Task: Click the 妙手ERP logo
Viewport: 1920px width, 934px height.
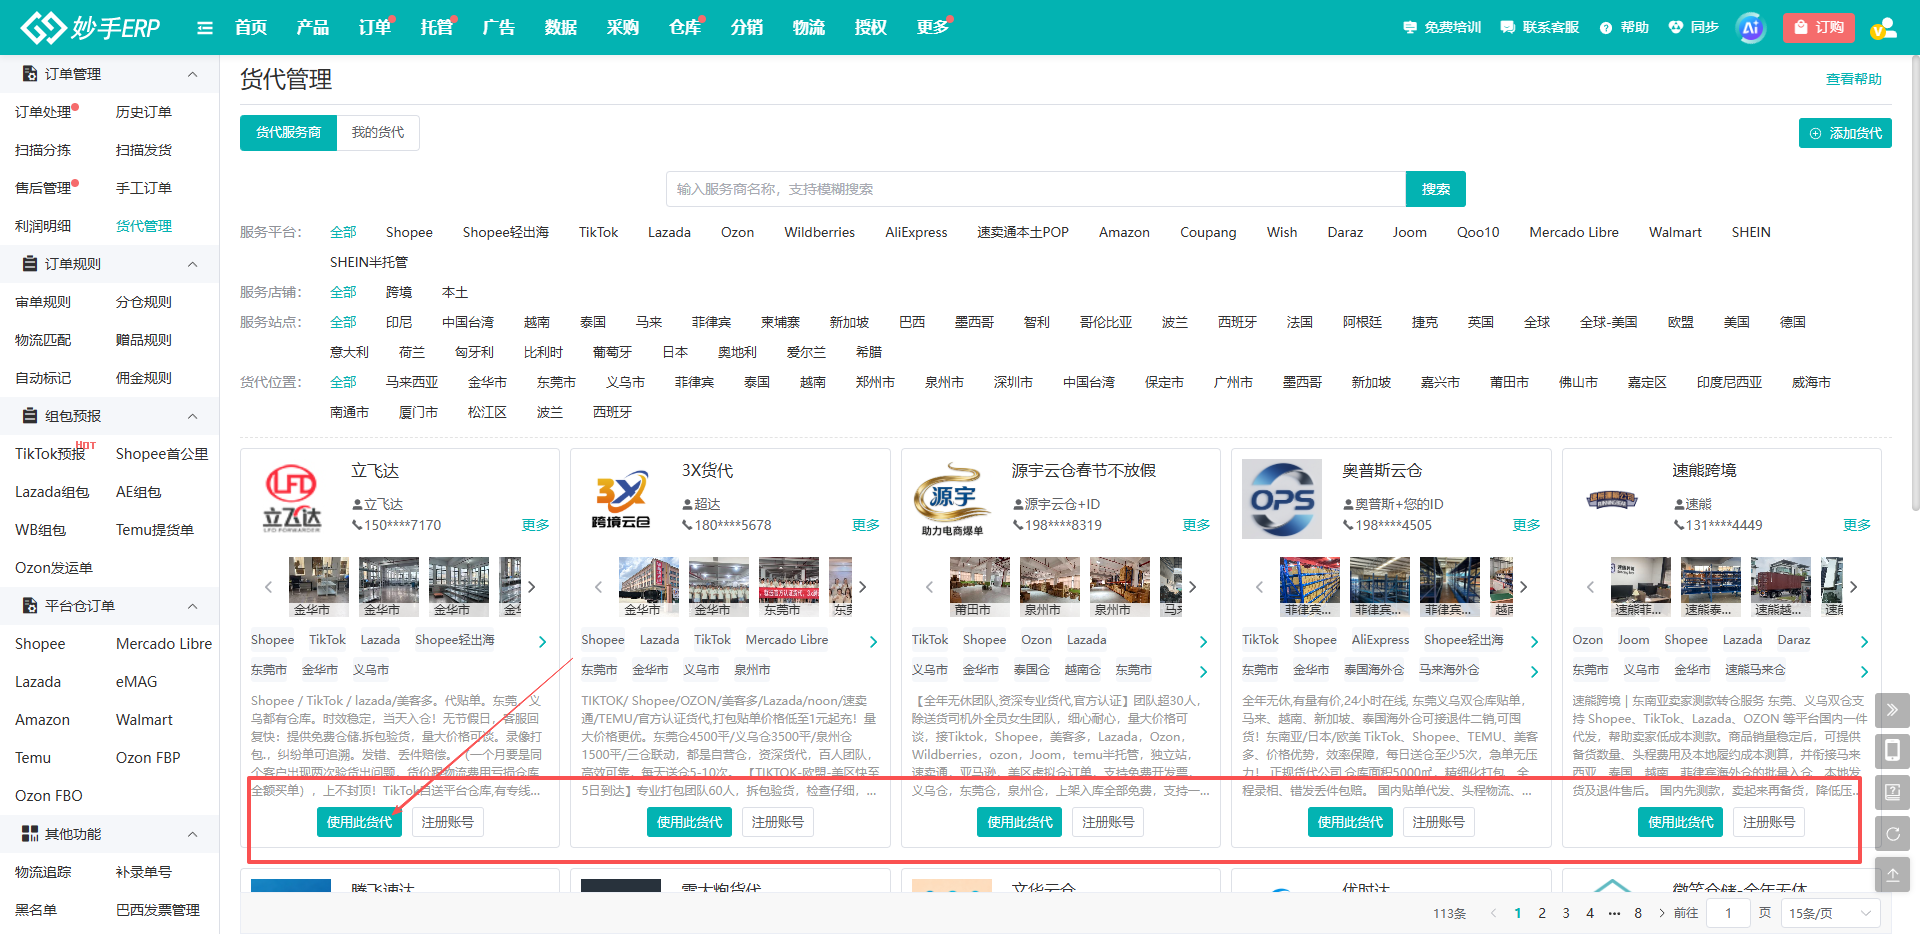Action: [90, 27]
